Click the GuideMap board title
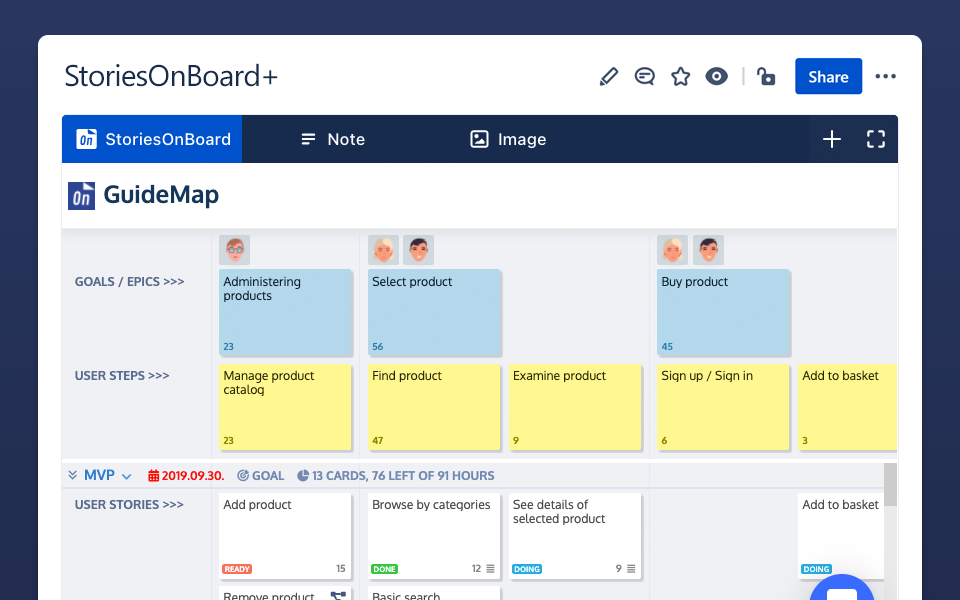This screenshot has height=600, width=960. click(161, 195)
